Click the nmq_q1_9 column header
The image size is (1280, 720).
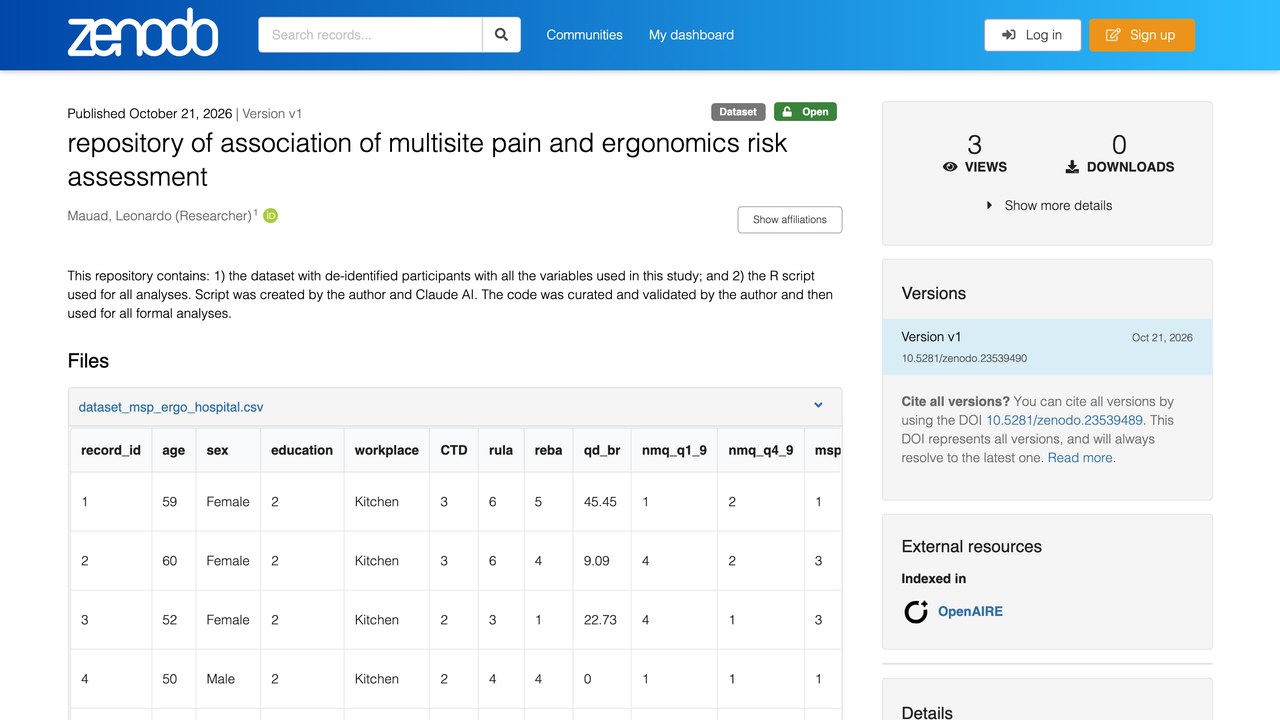pyautogui.click(x=675, y=450)
